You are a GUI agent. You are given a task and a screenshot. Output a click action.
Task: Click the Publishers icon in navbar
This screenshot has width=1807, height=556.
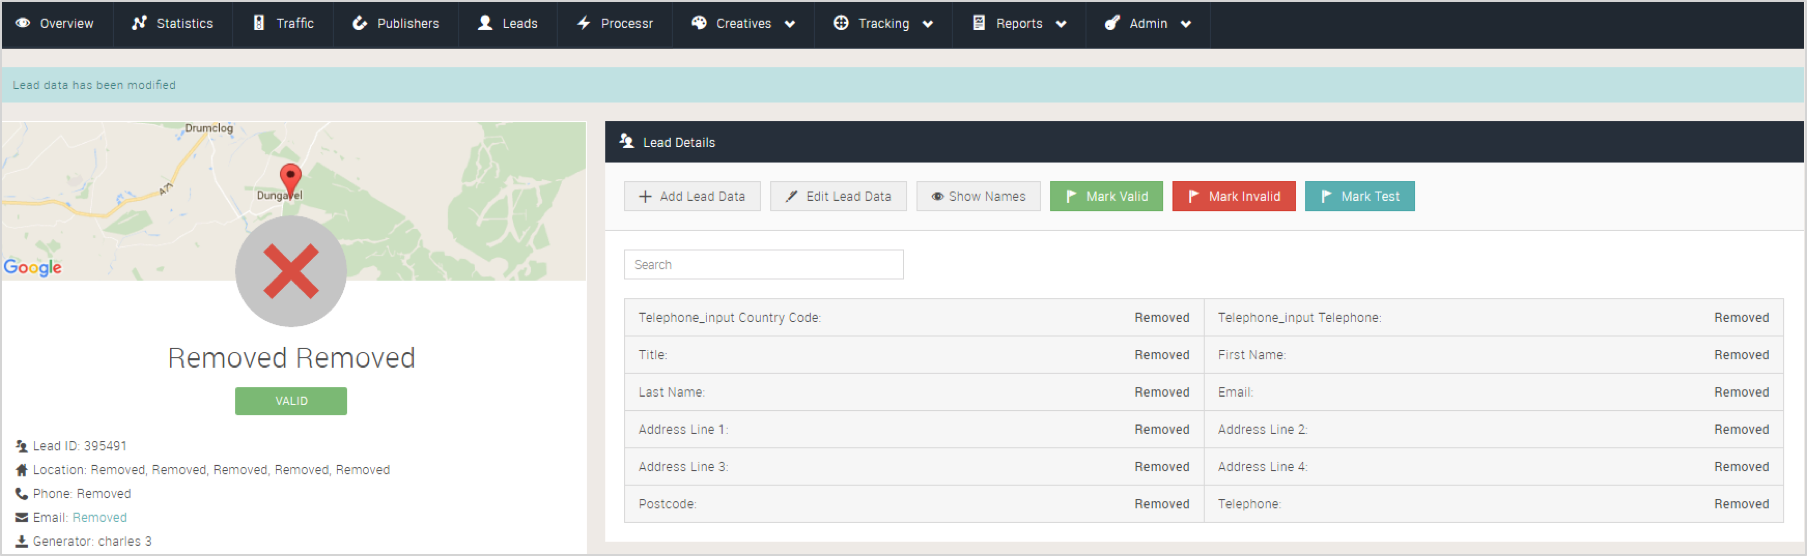click(360, 23)
